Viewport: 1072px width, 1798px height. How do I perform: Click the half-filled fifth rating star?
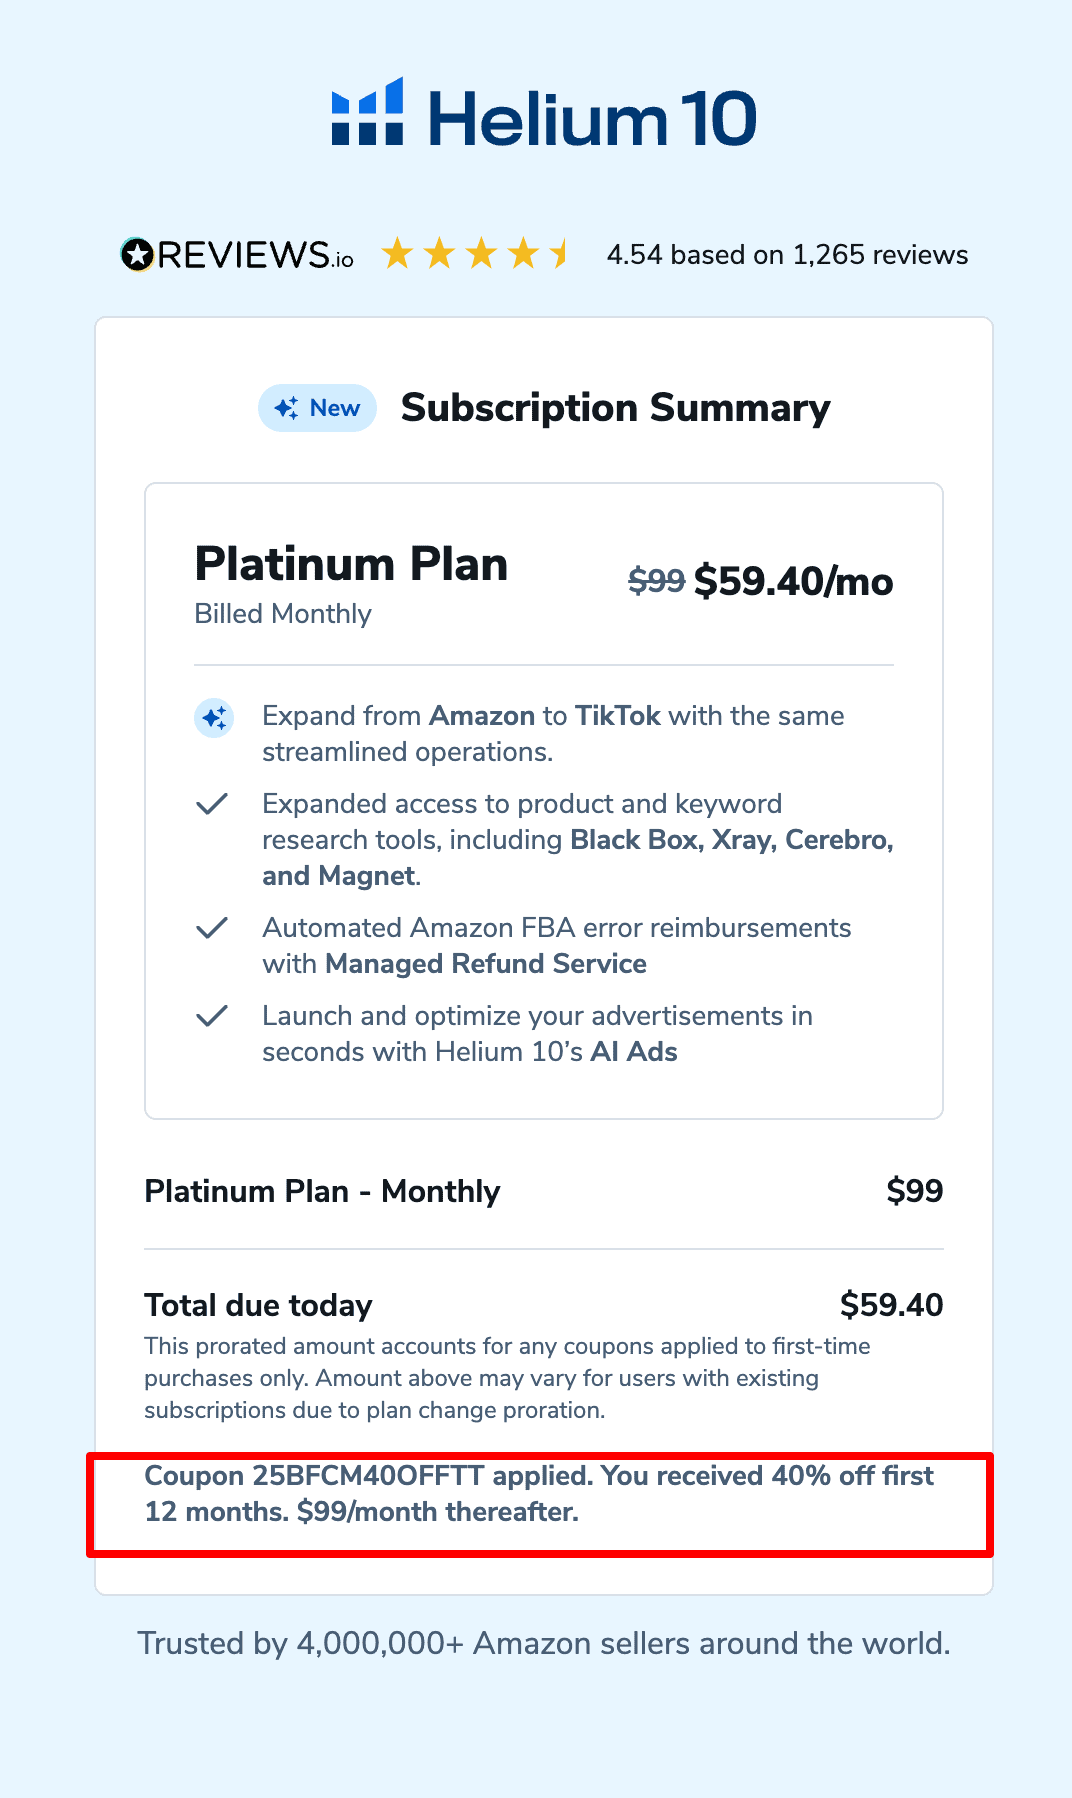coord(560,254)
